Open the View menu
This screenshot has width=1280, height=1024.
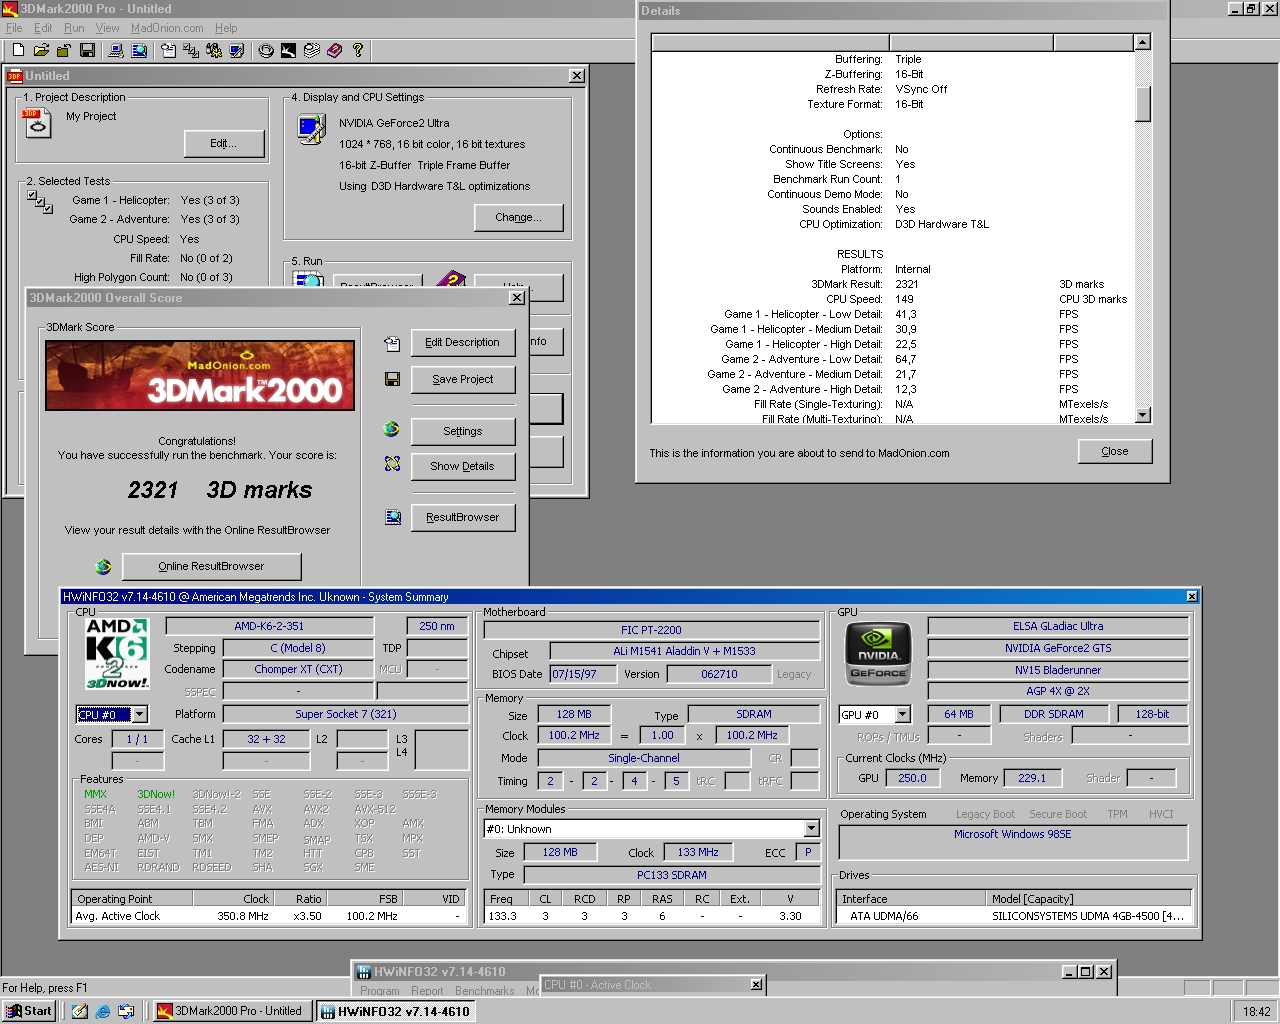coord(107,28)
